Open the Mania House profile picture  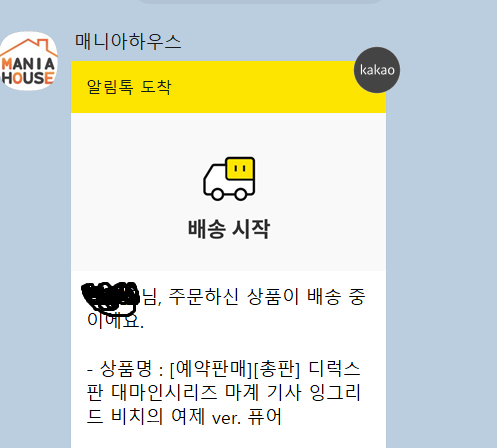(29, 61)
